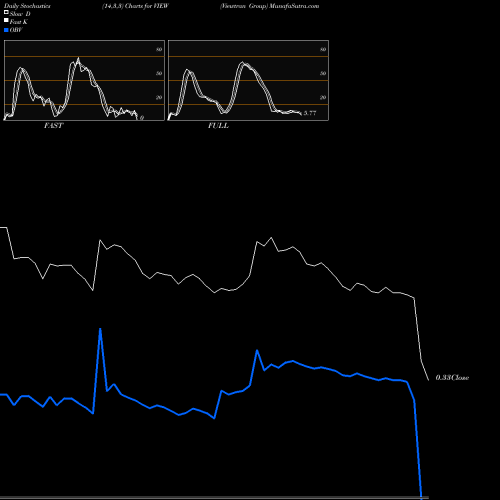
Task: Click the FAST chart label
Action: click(x=53, y=126)
